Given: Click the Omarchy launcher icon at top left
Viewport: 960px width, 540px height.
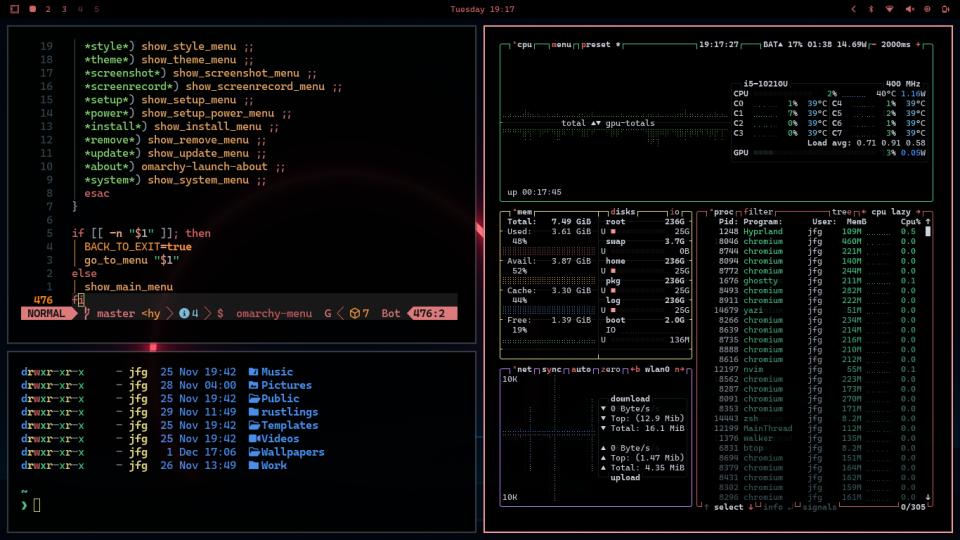Looking at the screenshot, I should click(x=14, y=9).
